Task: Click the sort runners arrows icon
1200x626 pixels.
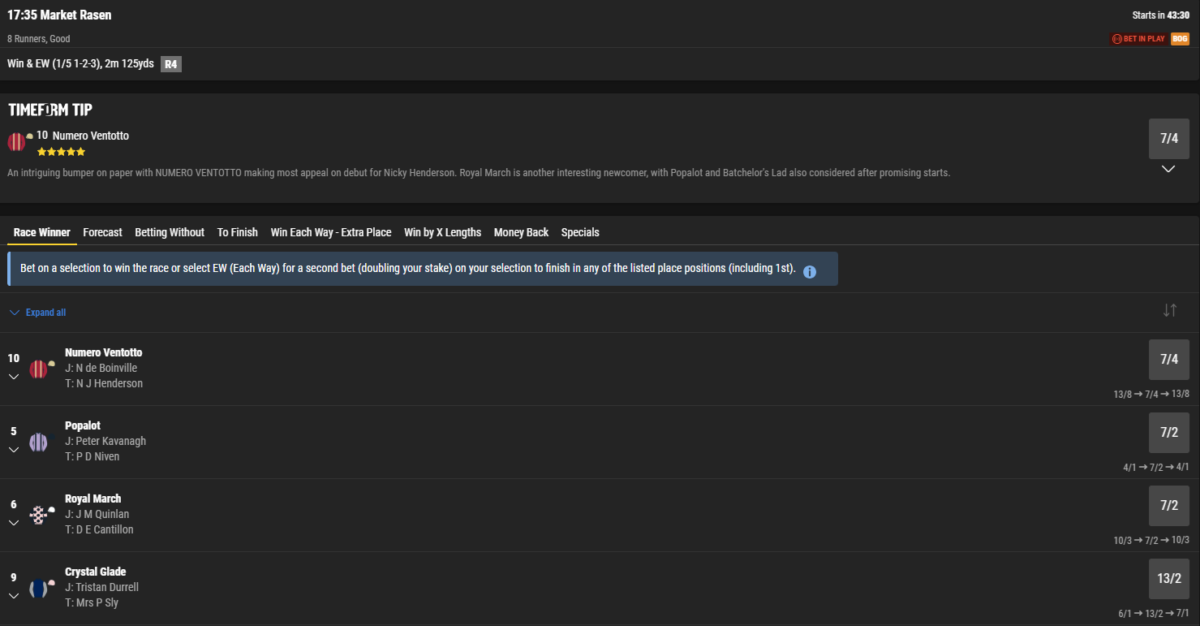Action: point(1169,311)
